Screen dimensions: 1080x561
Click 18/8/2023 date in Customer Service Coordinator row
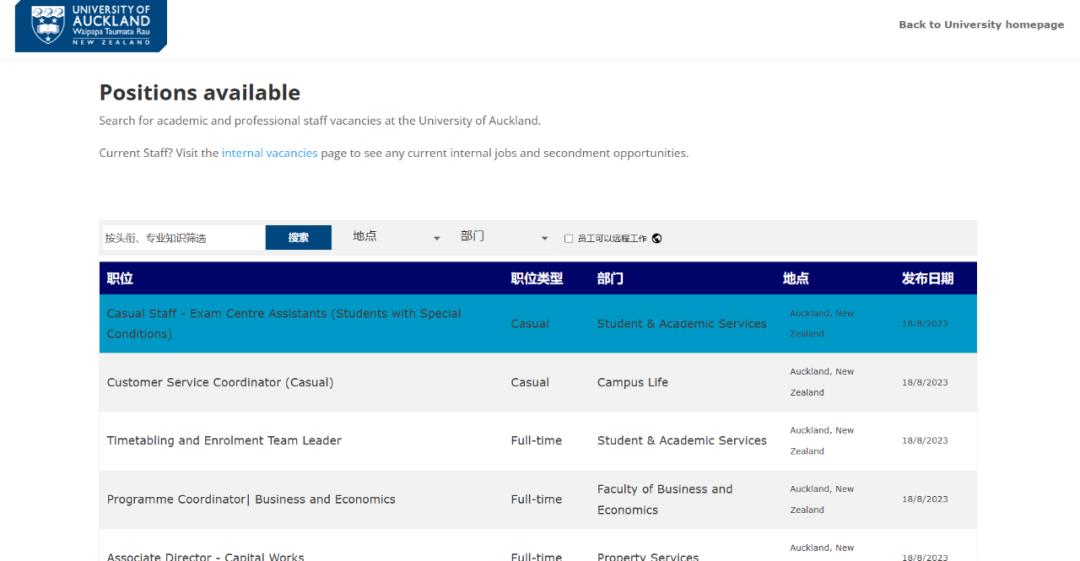[924, 382]
